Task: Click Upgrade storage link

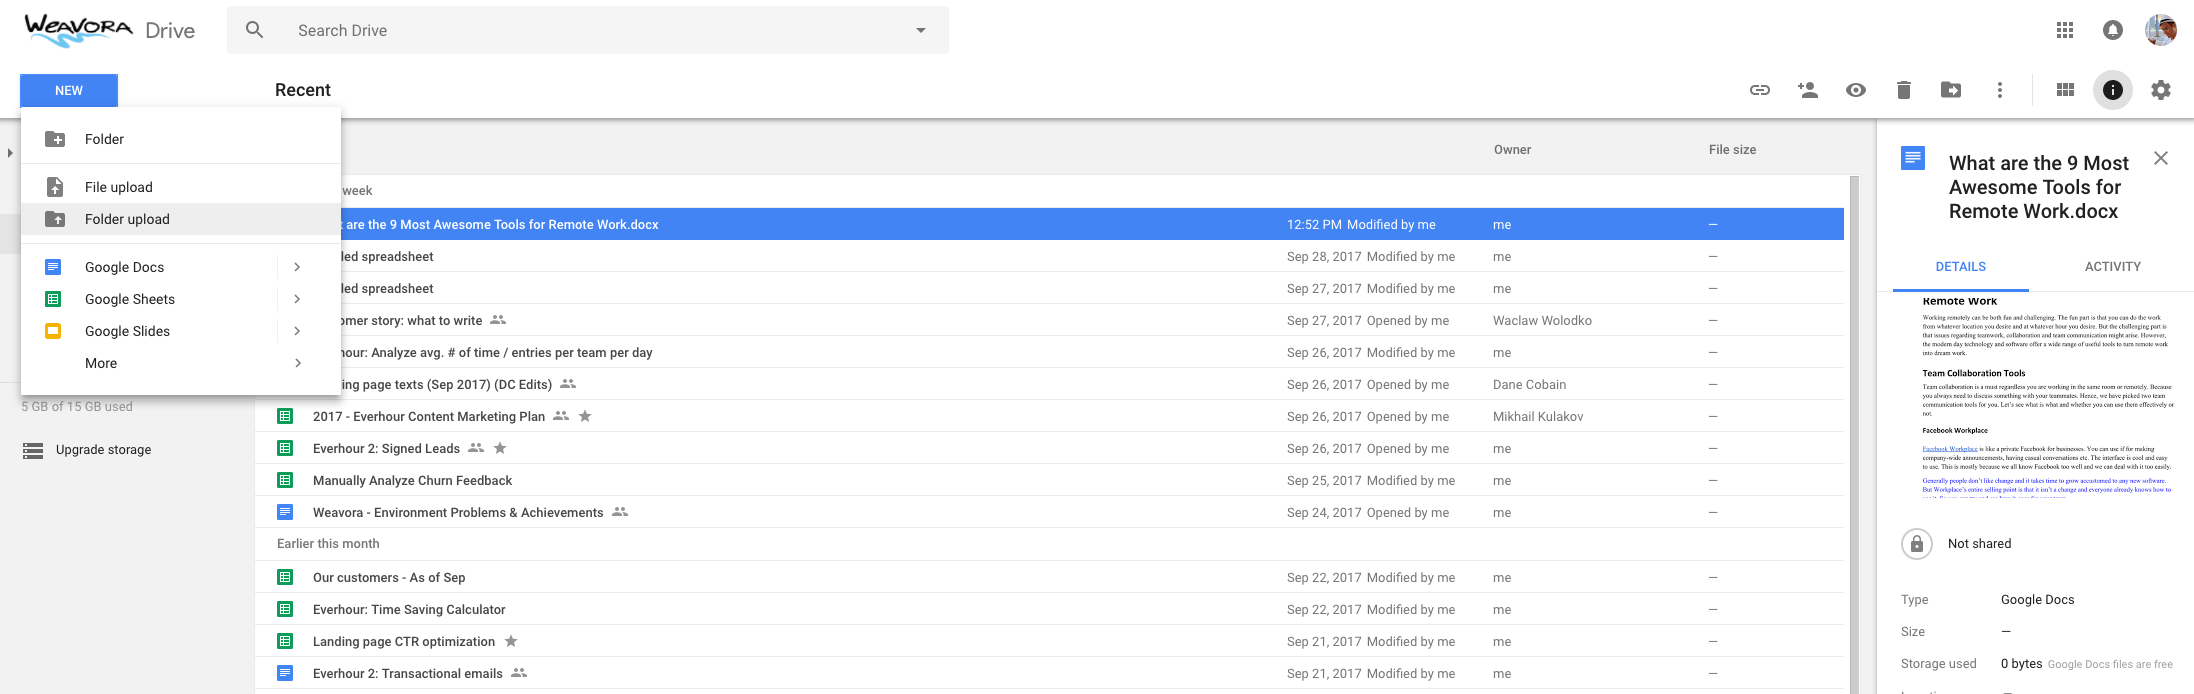Action: (103, 450)
